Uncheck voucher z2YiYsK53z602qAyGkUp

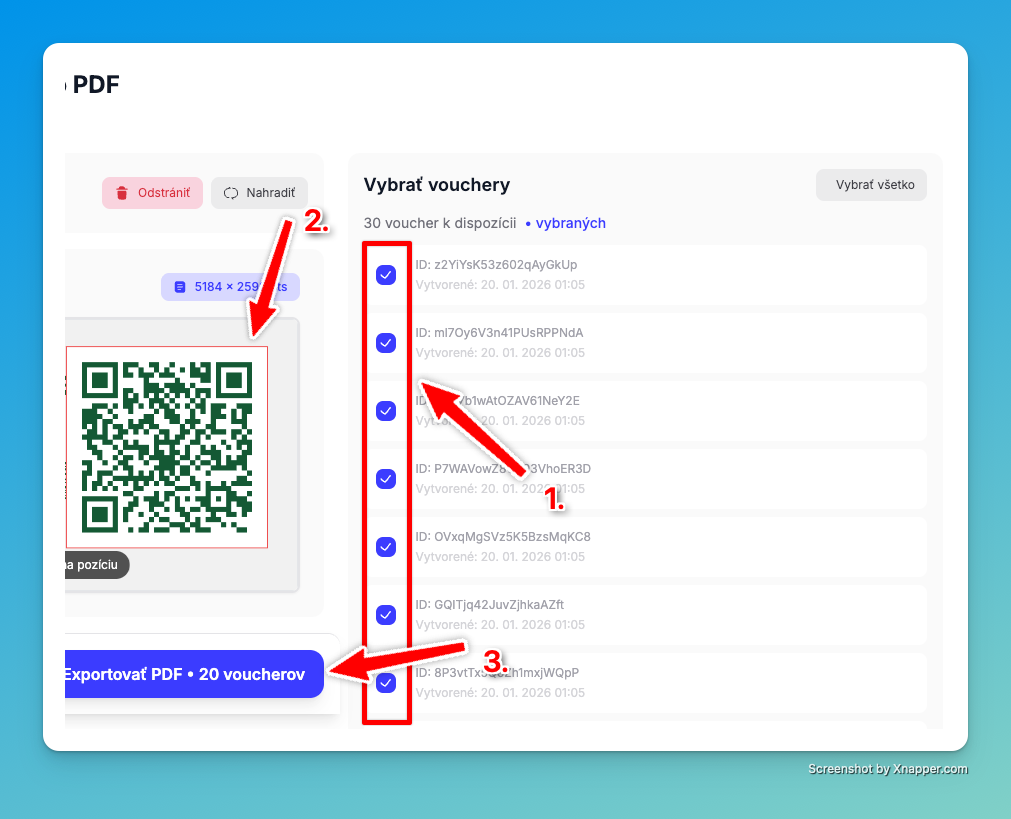coord(386,275)
